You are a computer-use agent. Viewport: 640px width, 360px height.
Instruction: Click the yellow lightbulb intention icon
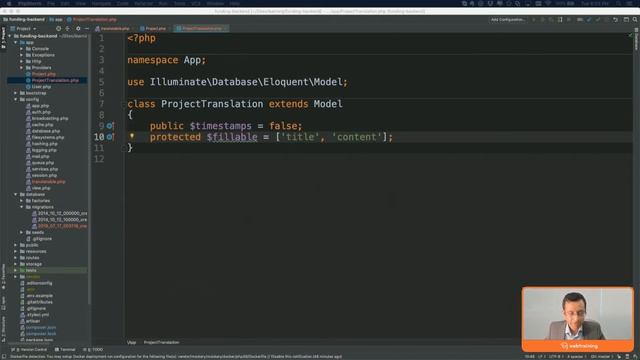click(132, 136)
